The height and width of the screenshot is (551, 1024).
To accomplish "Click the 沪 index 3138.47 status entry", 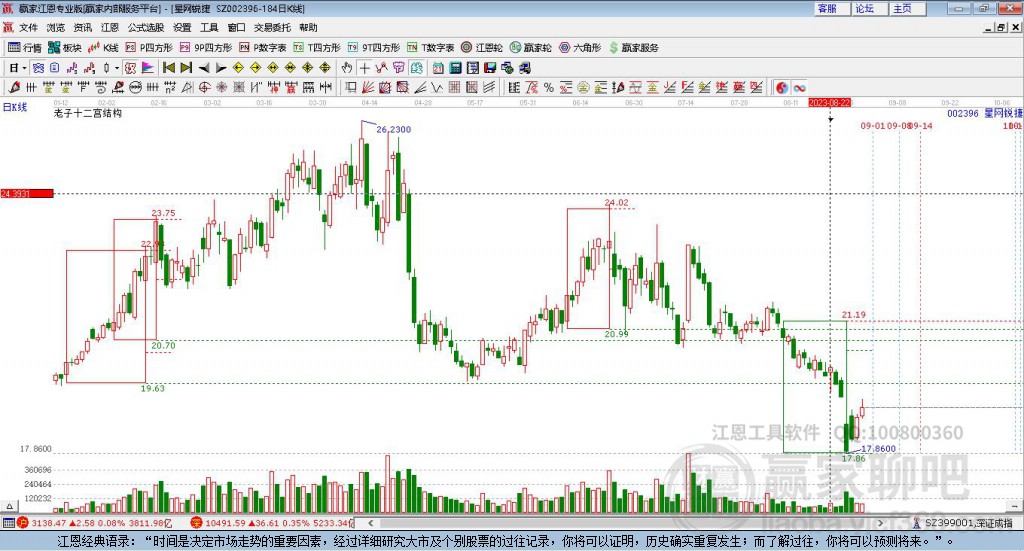I will 95,523.
